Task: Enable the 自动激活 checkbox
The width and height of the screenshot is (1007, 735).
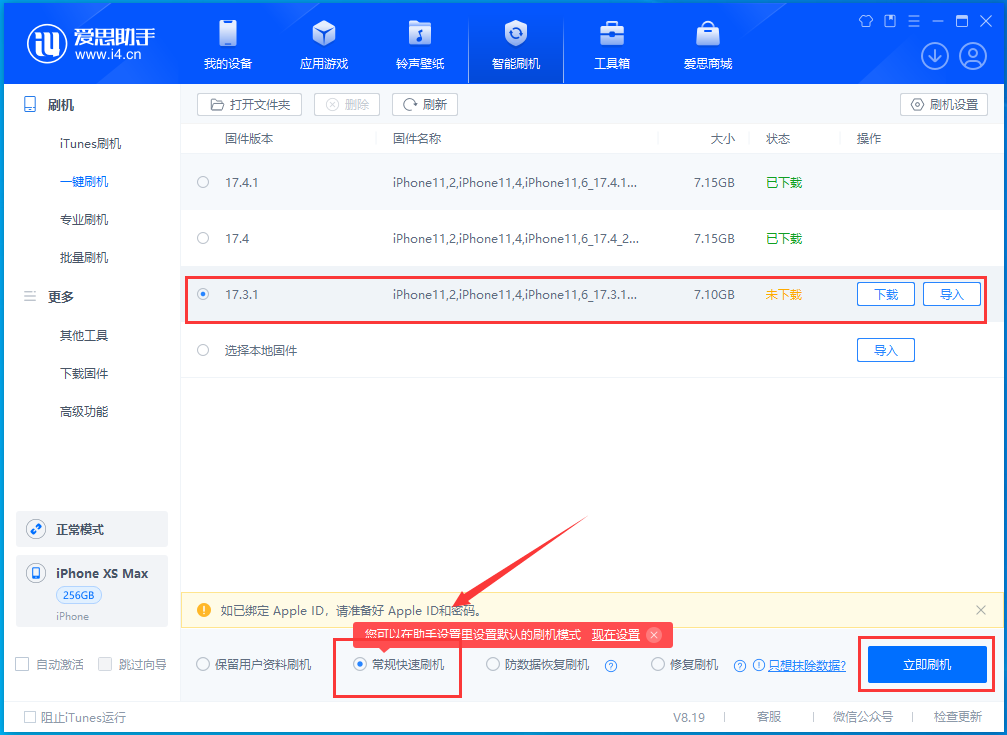Action: tap(21, 663)
